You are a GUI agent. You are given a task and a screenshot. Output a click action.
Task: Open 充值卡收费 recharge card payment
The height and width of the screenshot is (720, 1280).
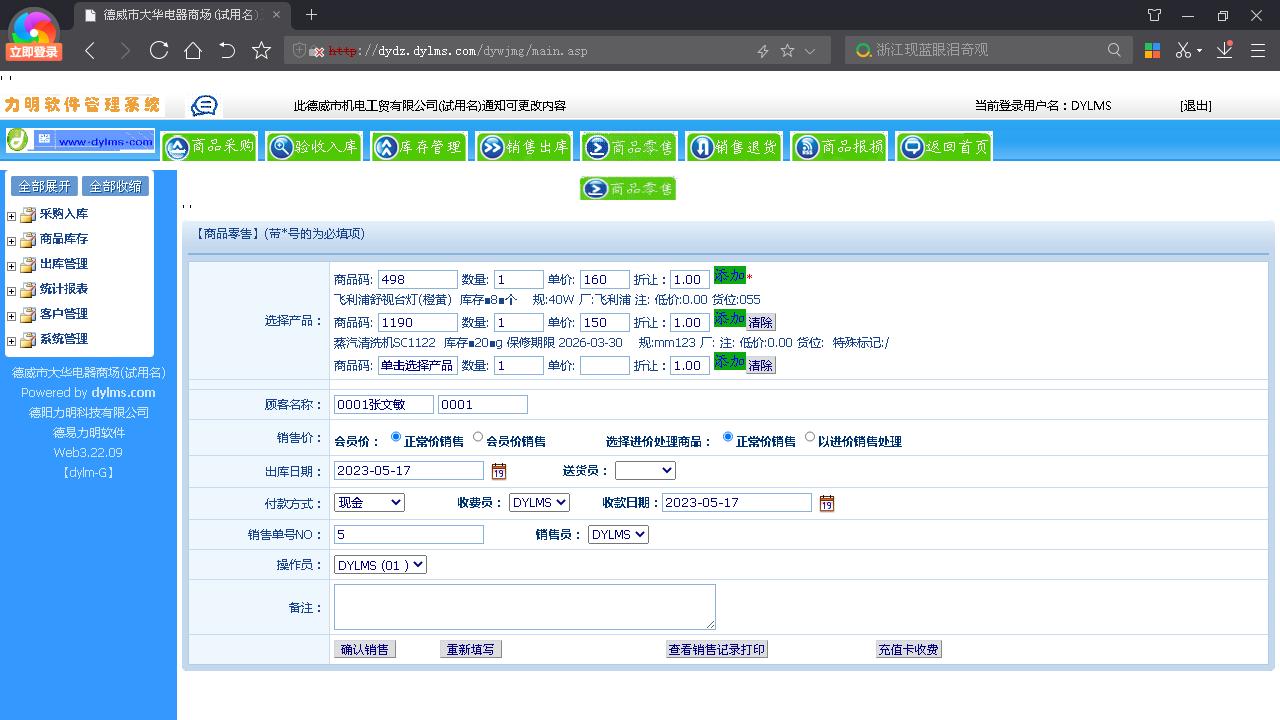[x=908, y=648]
